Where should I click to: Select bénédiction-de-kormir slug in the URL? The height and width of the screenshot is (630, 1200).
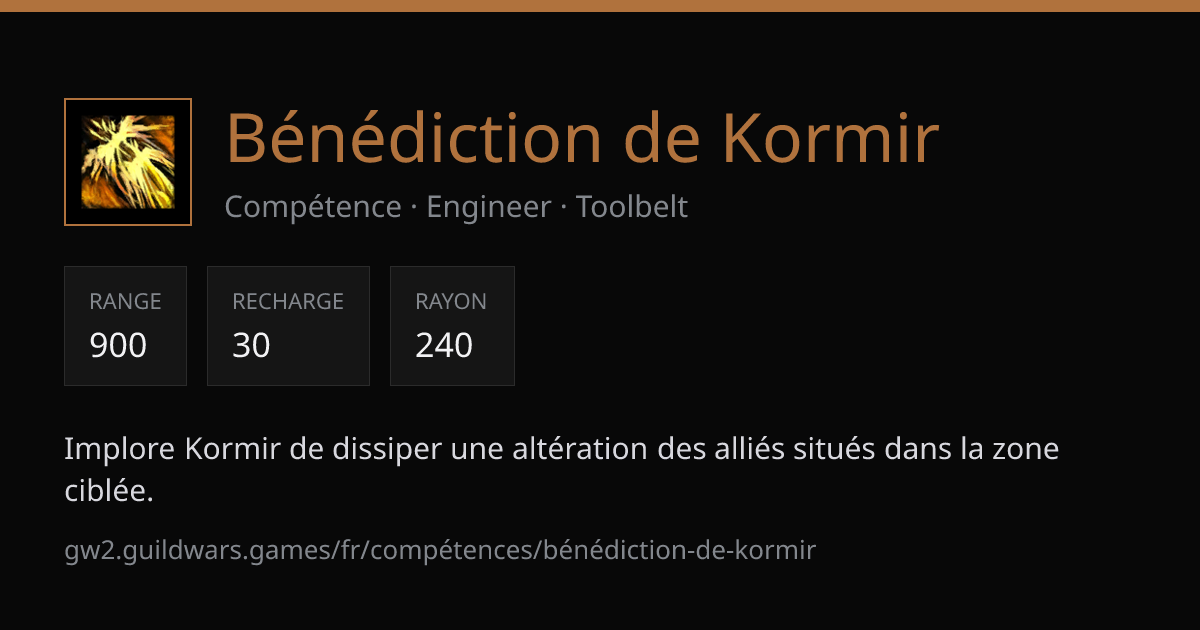tap(680, 550)
